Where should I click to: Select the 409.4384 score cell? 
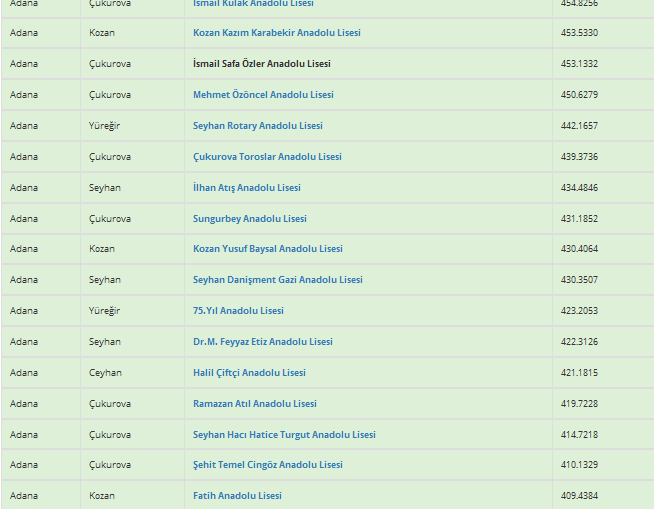click(x=580, y=496)
